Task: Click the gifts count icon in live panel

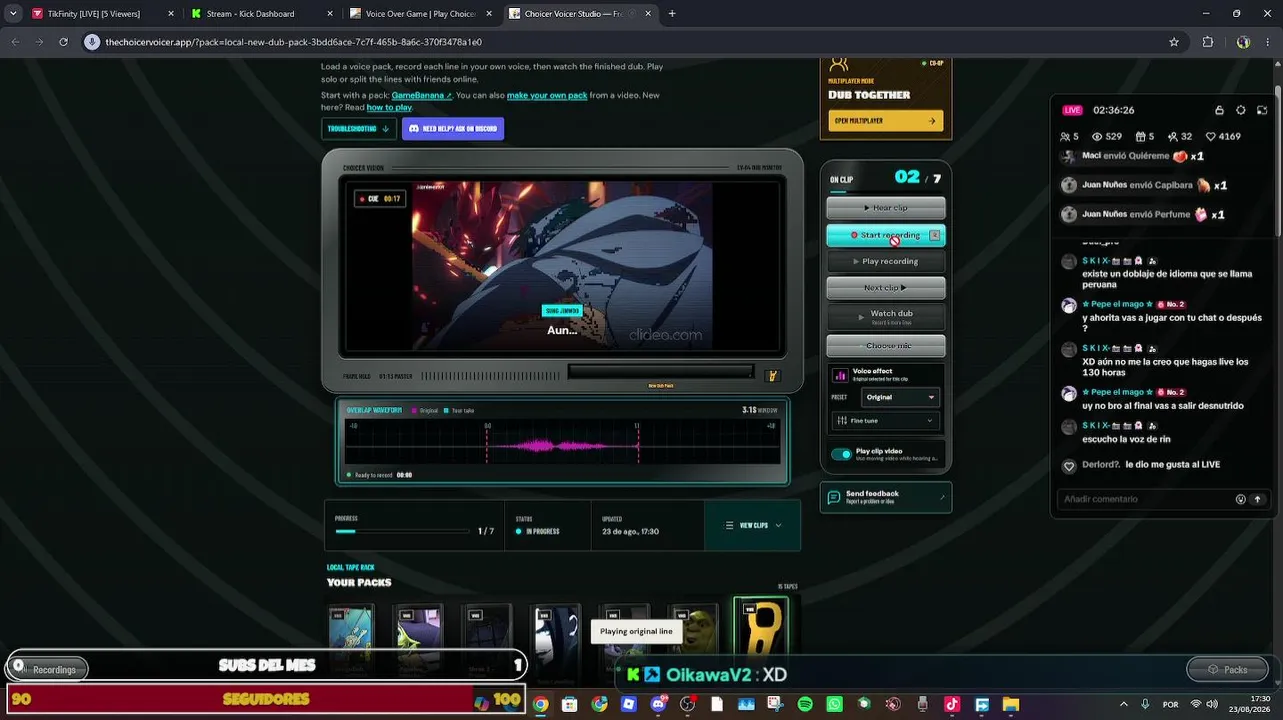Action: (x=1139, y=137)
